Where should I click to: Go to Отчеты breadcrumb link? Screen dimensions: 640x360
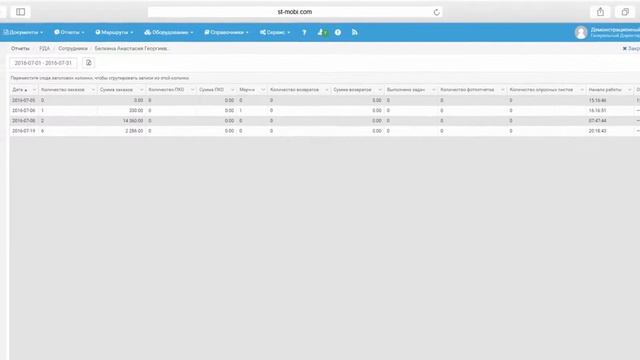pos(20,49)
